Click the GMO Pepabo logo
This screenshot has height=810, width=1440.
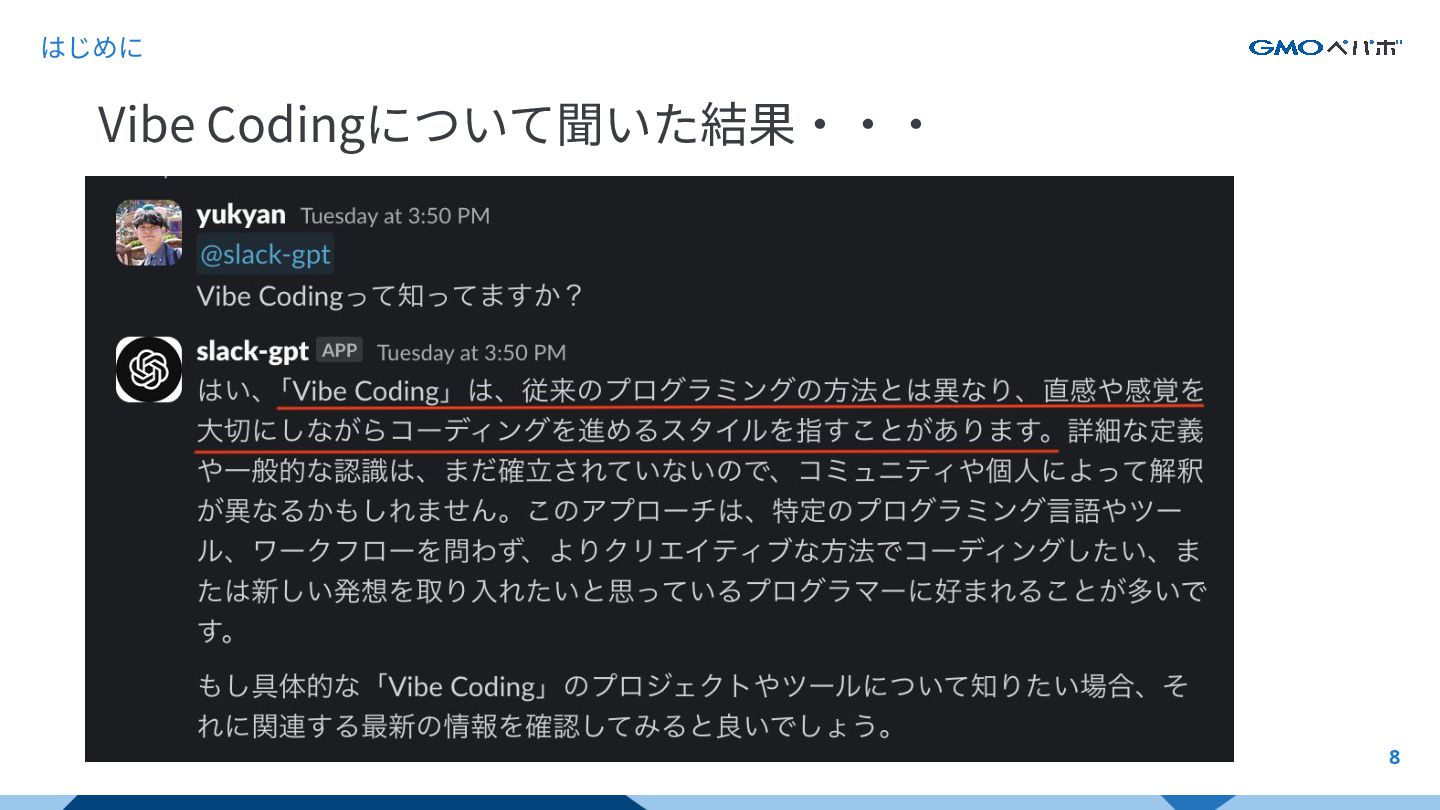(1325, 47)
